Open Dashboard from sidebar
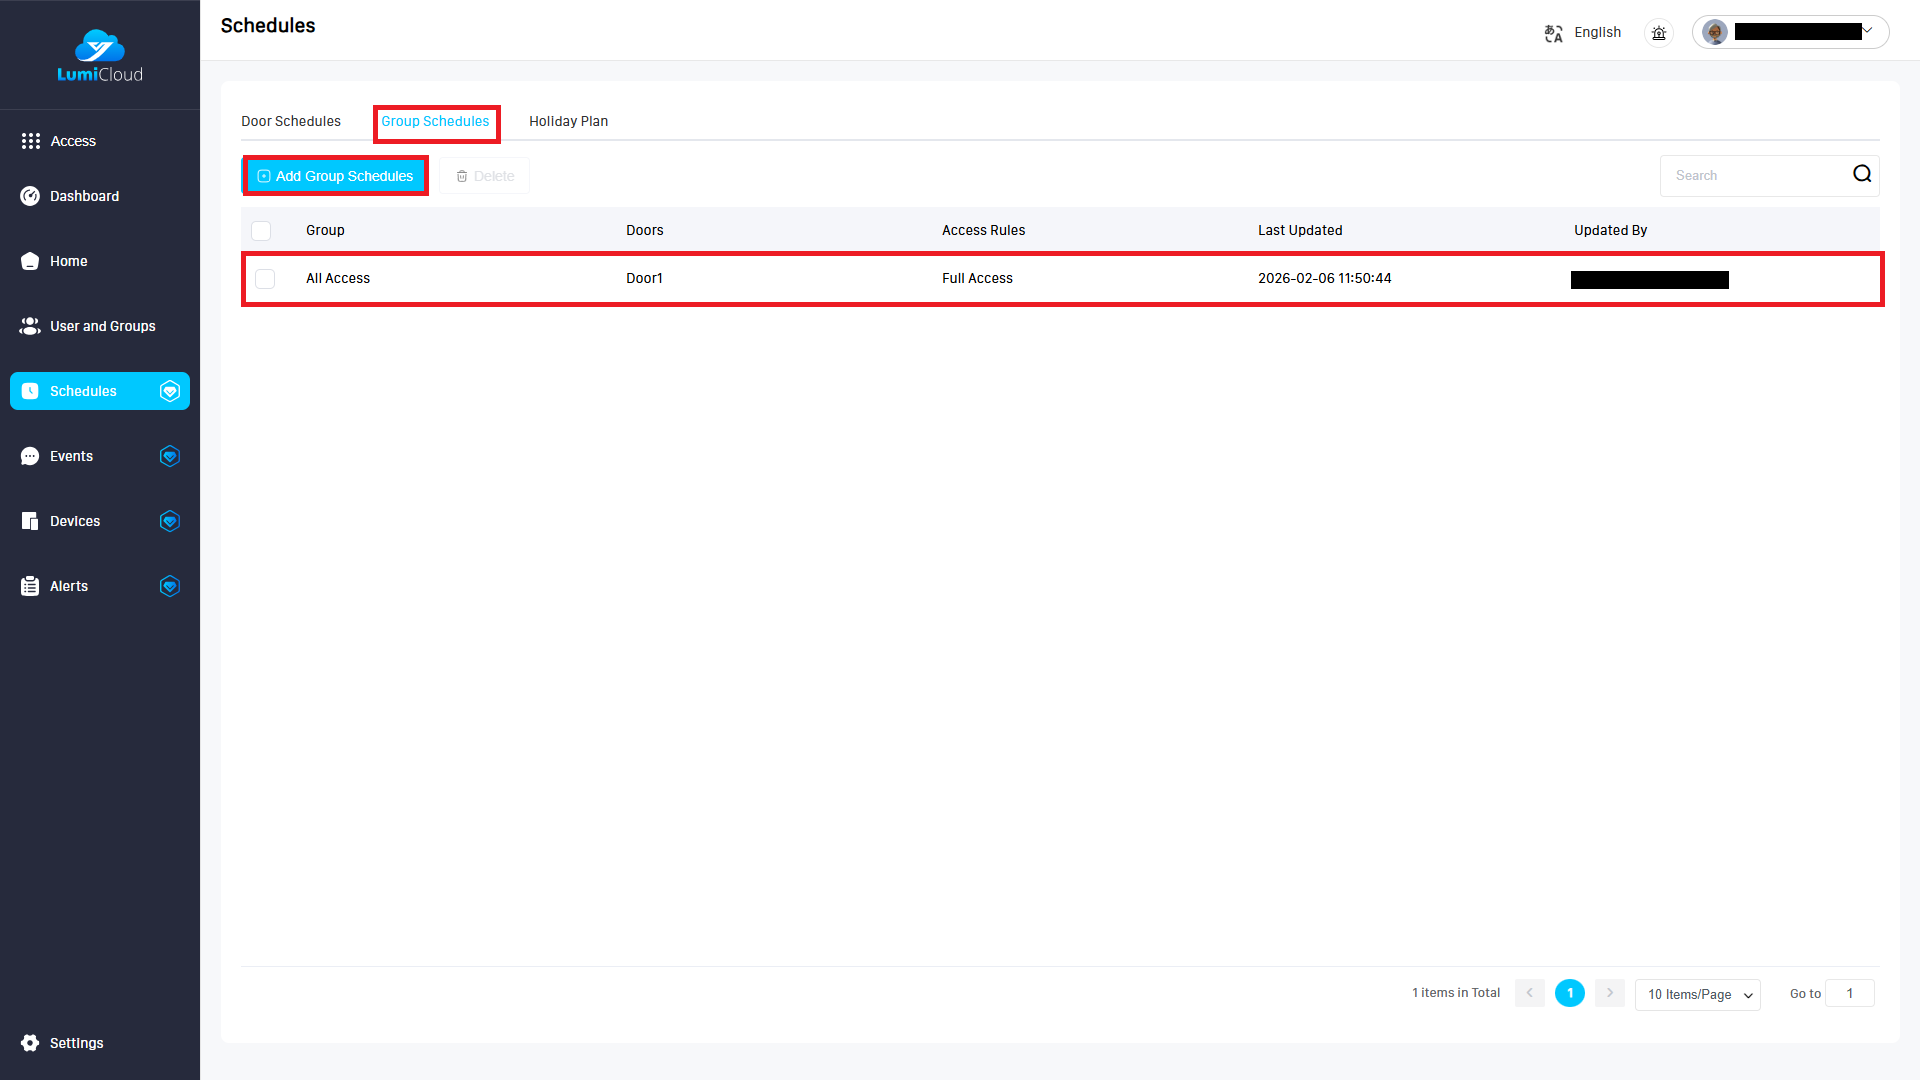Image resolution: width=1920 pixels, height=1080 pixels. click(x=84, y=196)
